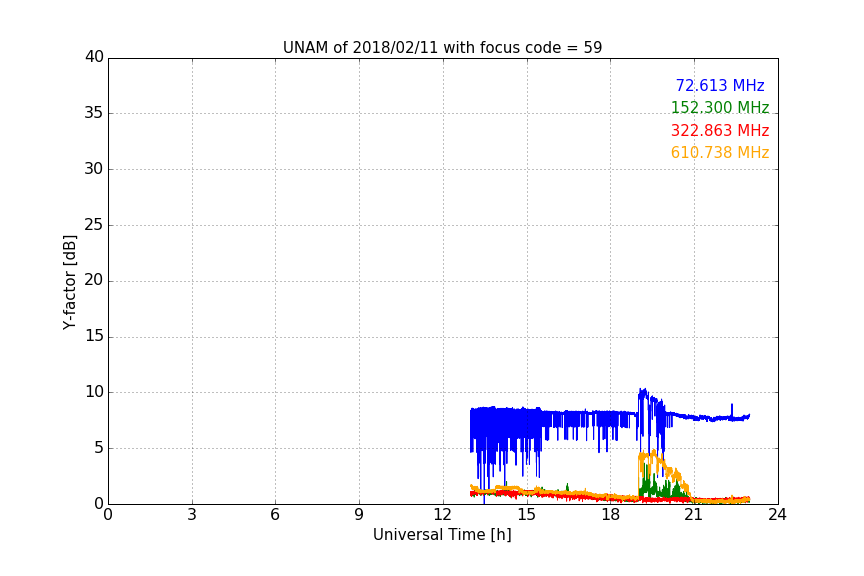Click the orange trace peak above 19 hours

point(654,453)
